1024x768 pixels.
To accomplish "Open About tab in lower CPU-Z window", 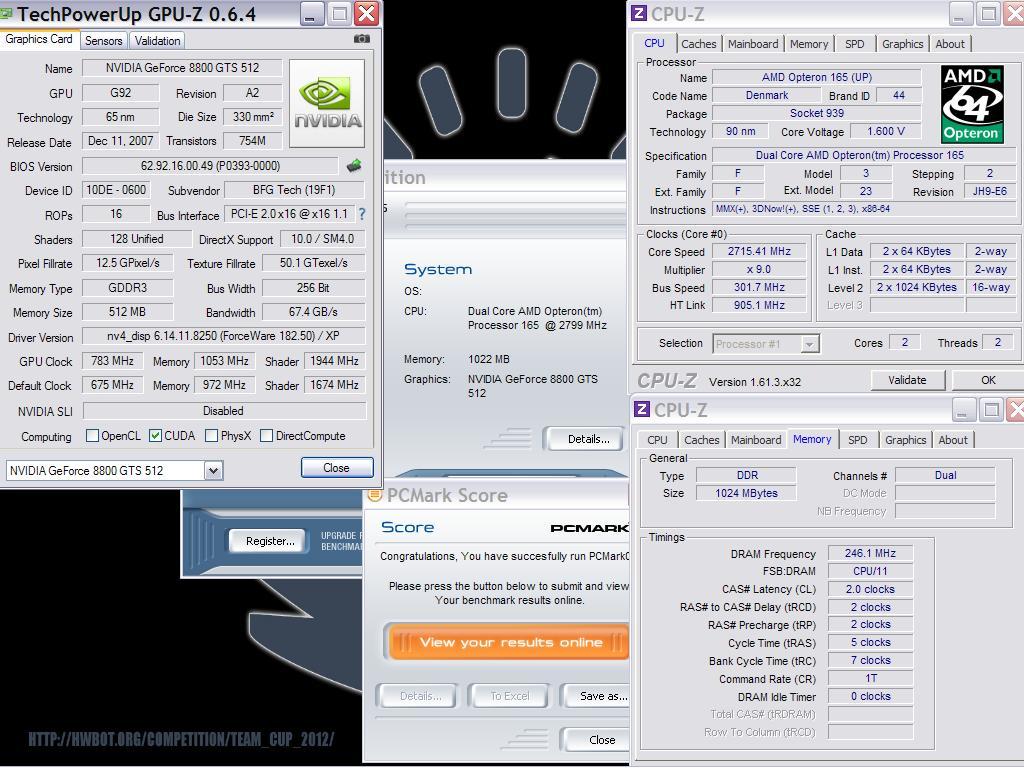I will click(x=953, y=440).
